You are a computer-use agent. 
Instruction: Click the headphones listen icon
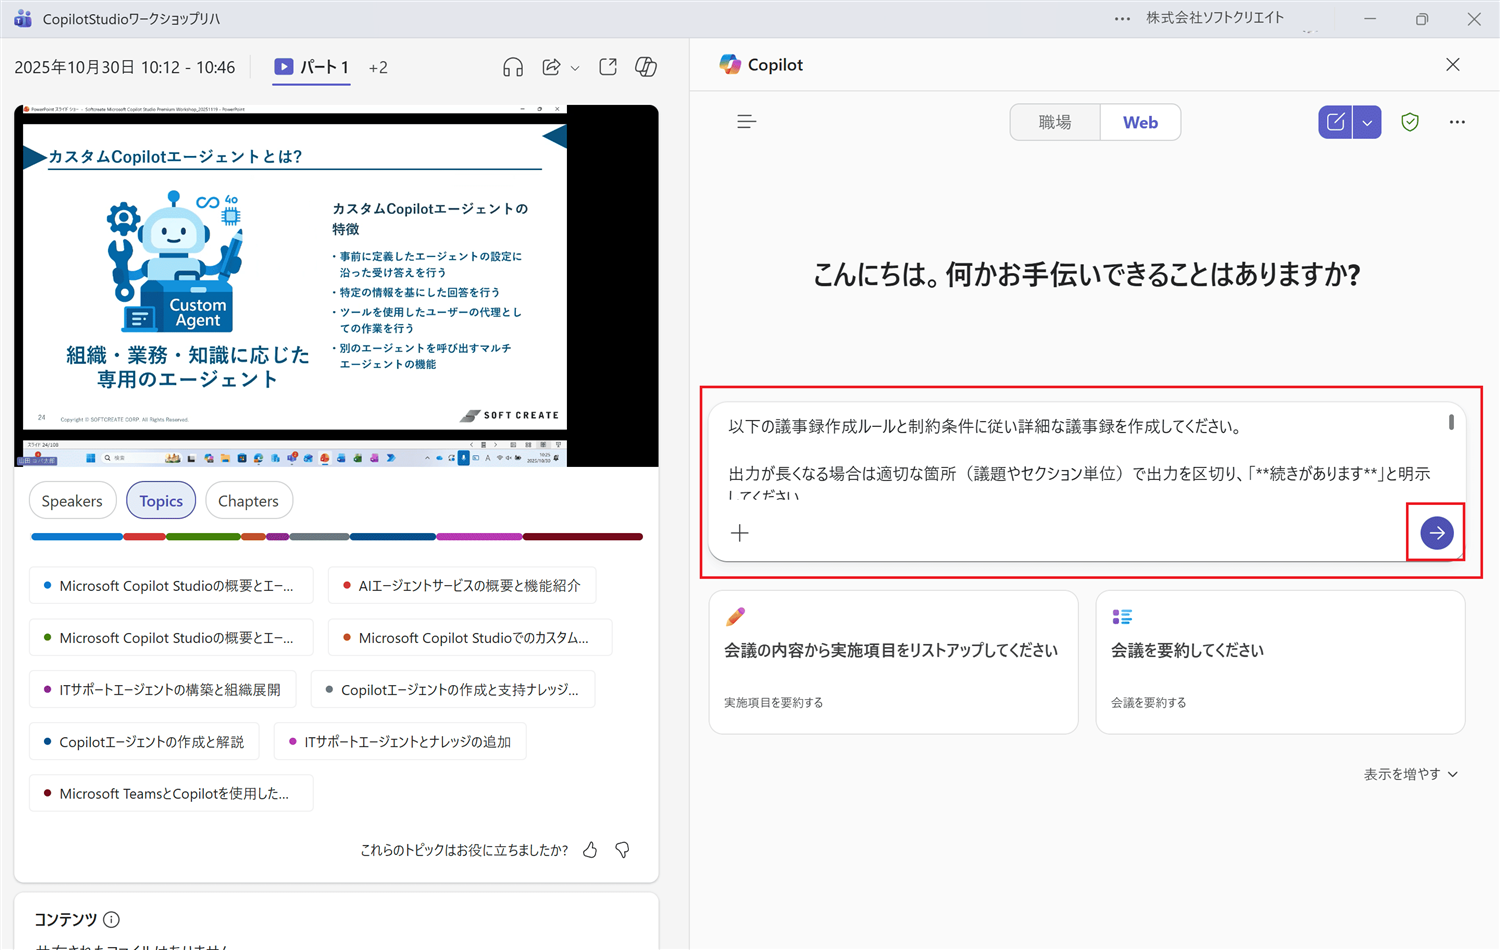(x=513, y=66)
